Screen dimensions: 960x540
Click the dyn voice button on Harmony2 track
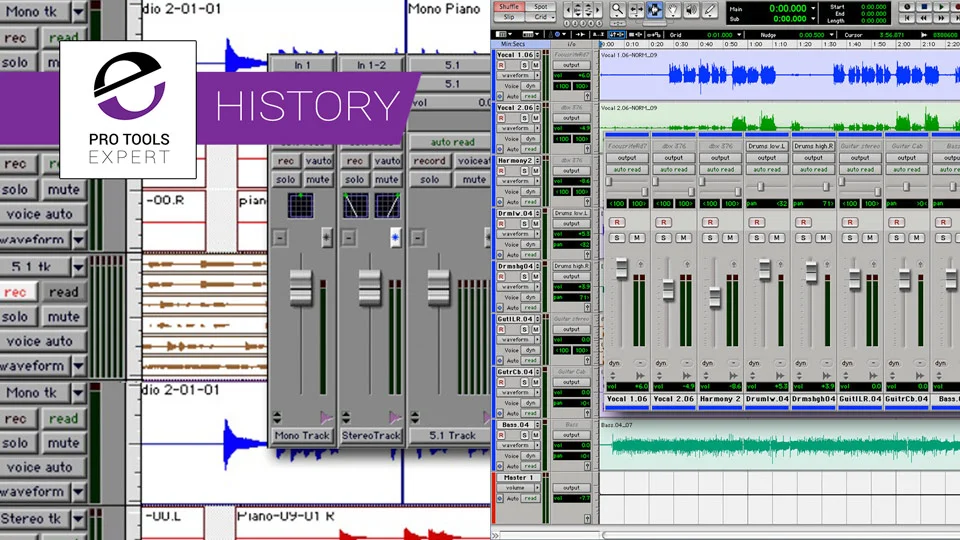click(530, 192)
